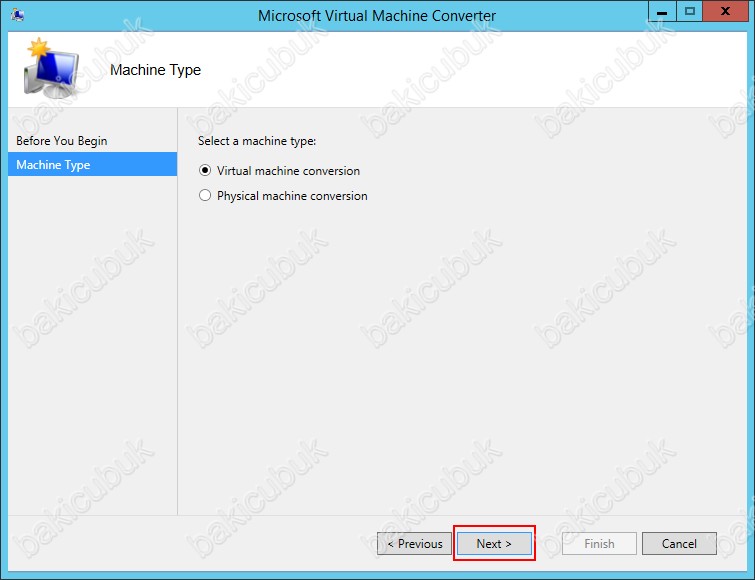Click the 'Select a machine type:' label
Viewport: 755px width, 580px height.
(x=257, y=141)
